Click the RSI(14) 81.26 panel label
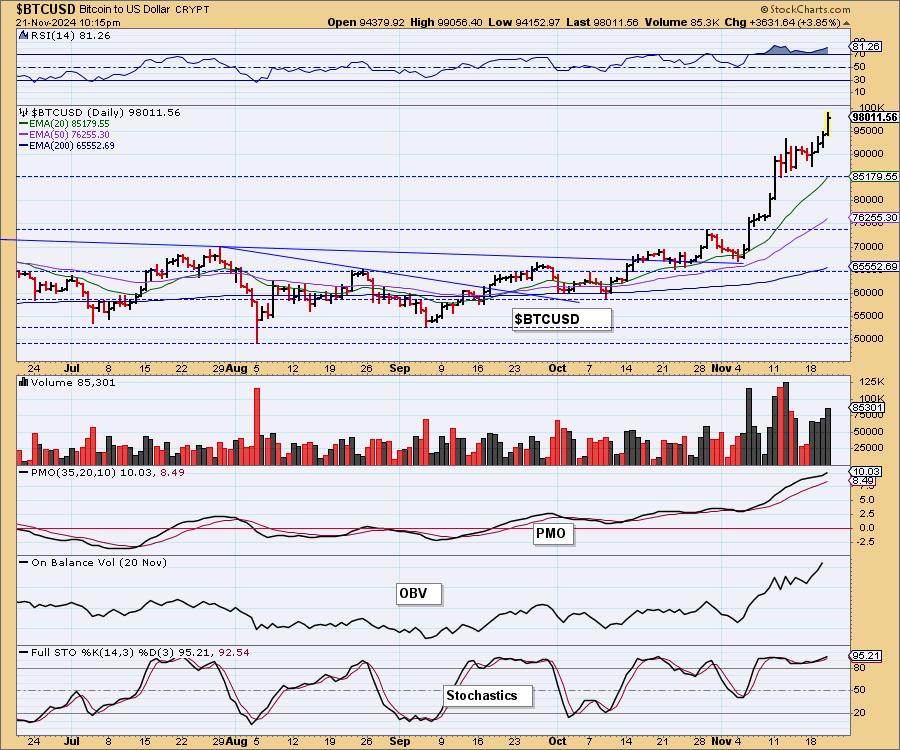Screen dimensions: 900x750 click(x=70, y=35)
